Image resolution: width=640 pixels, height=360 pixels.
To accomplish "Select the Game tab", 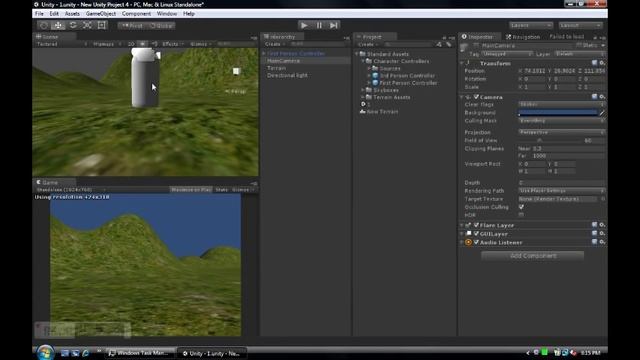I will (x=54, y=182).
